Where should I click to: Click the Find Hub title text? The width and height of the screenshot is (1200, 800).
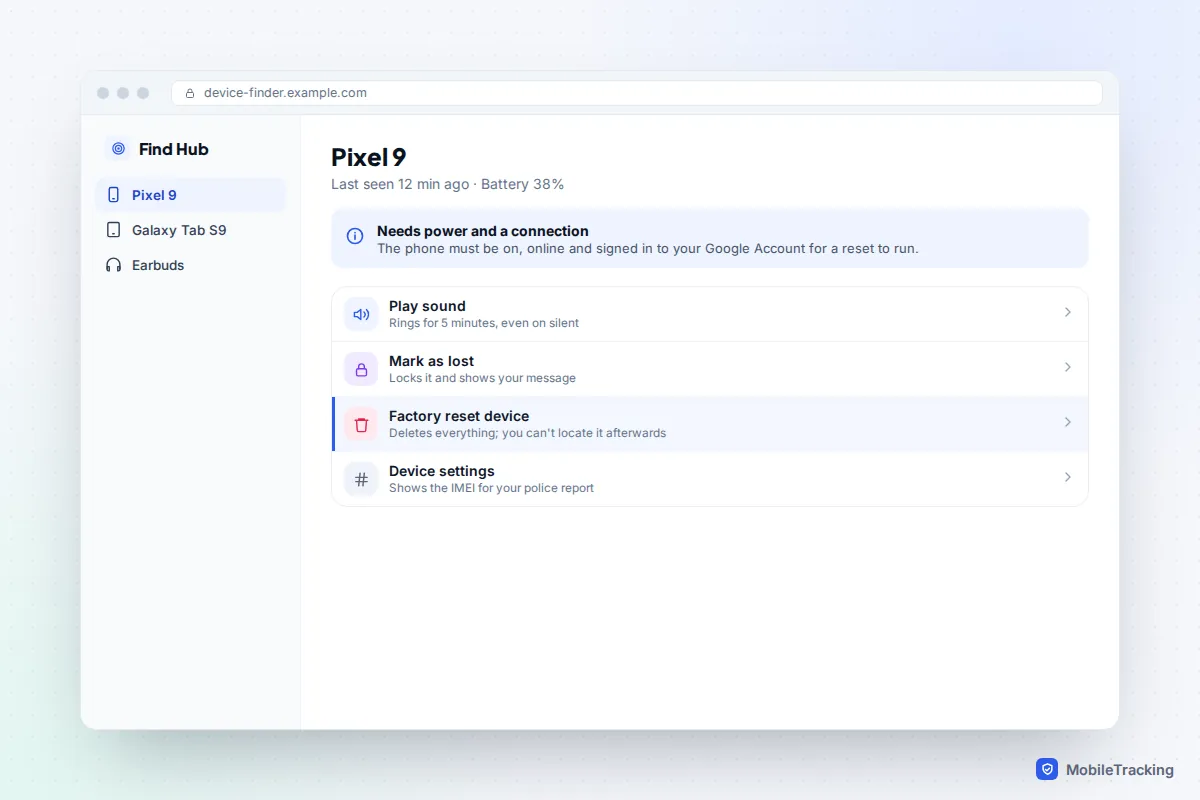point(174,149)
